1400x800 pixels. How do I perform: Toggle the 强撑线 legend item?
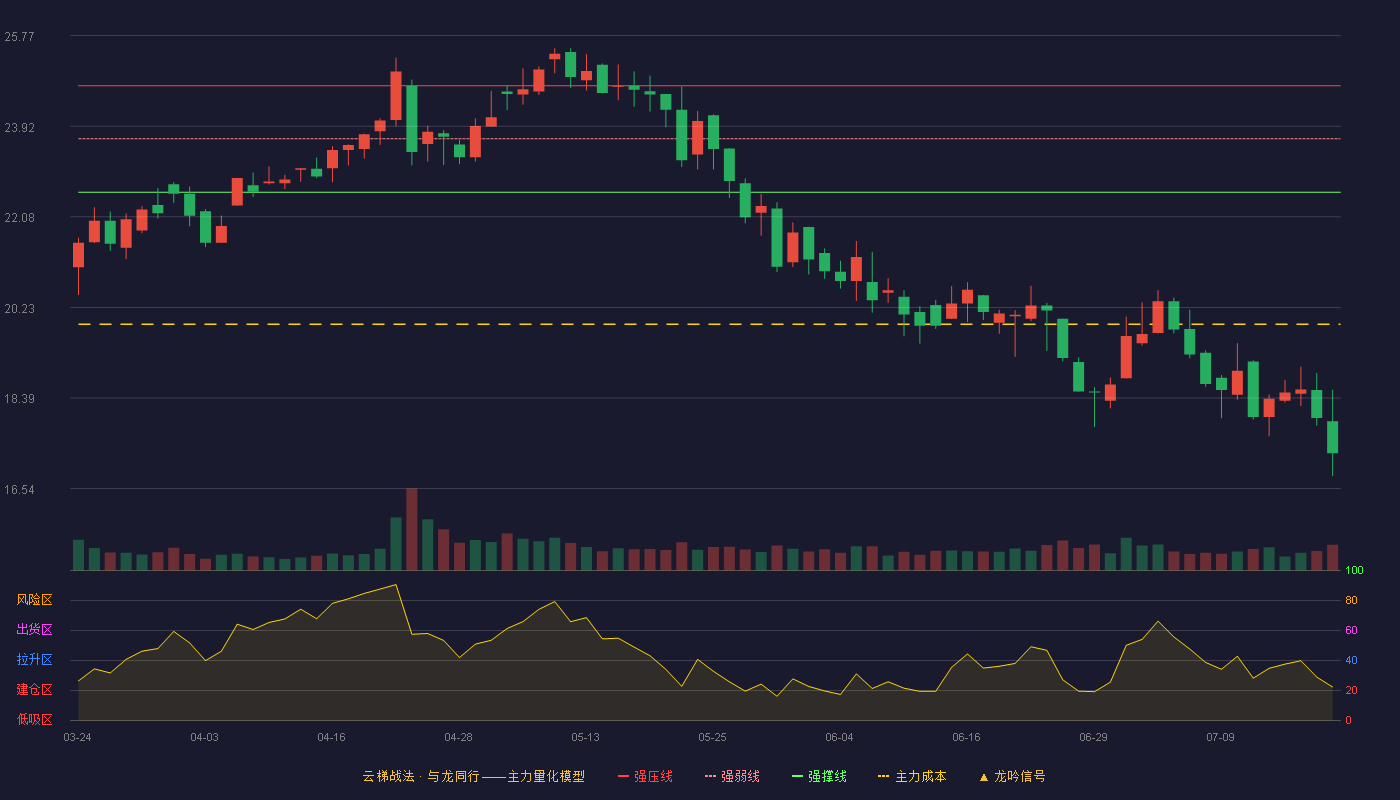pyautogui.click(x=819, y=776)
